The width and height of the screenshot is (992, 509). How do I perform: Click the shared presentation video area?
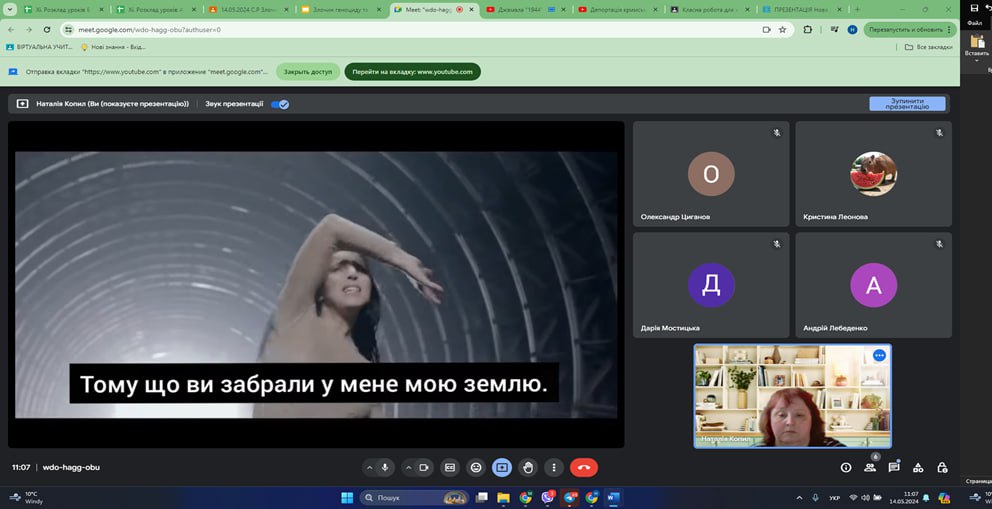point(316,285)
